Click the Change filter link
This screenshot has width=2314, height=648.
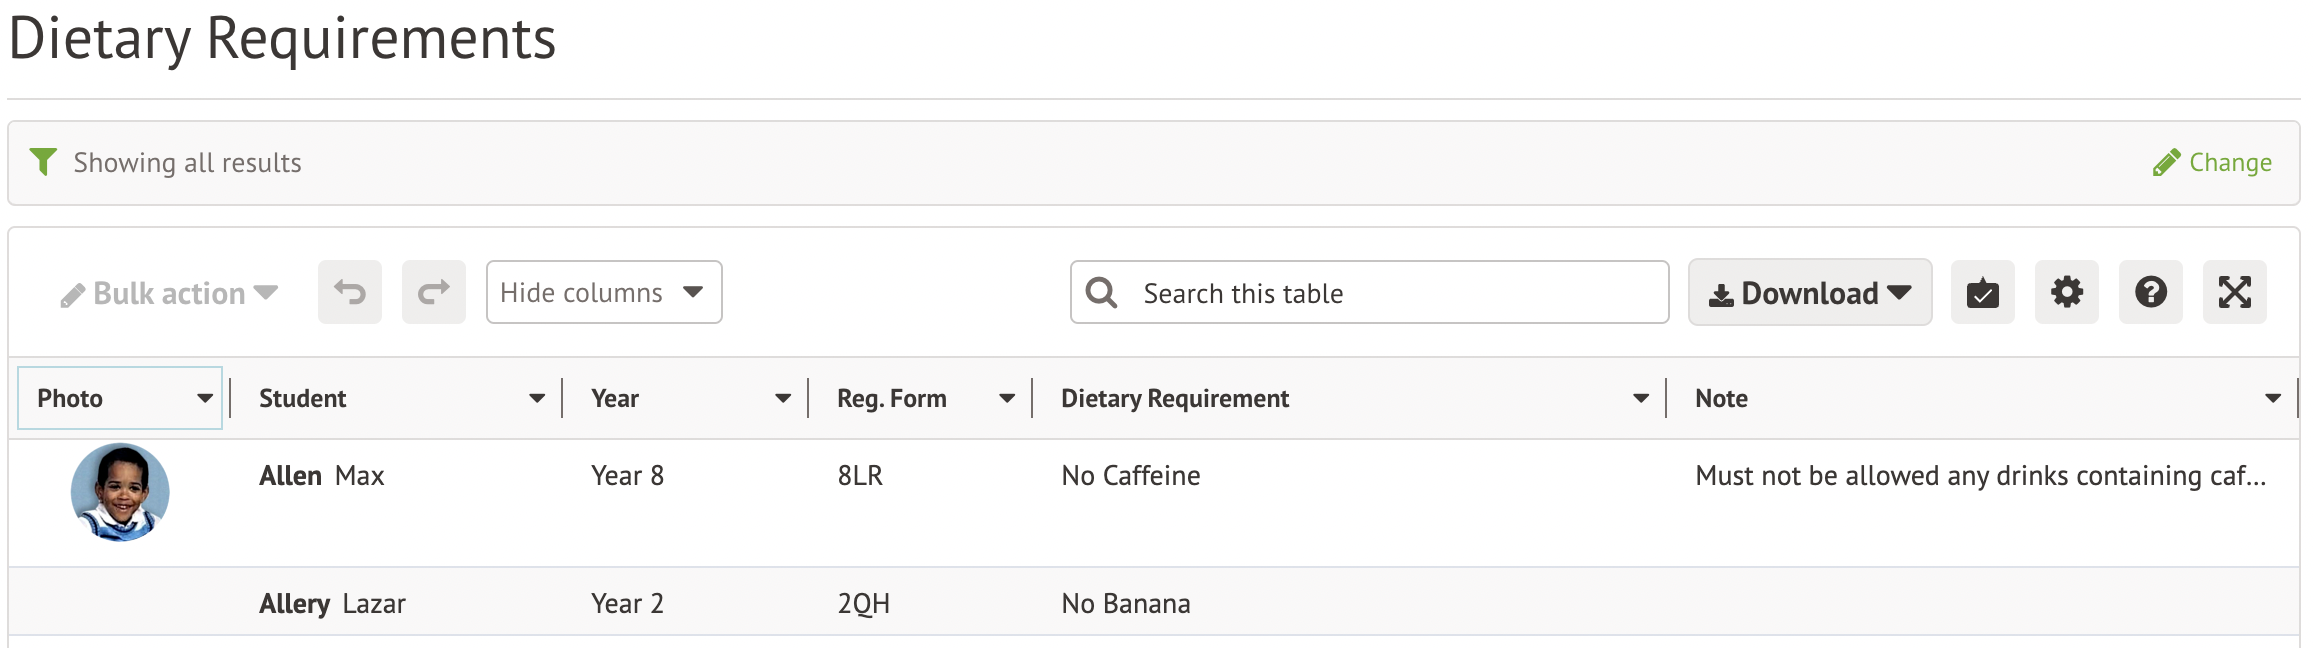[x=2212, y=163]
